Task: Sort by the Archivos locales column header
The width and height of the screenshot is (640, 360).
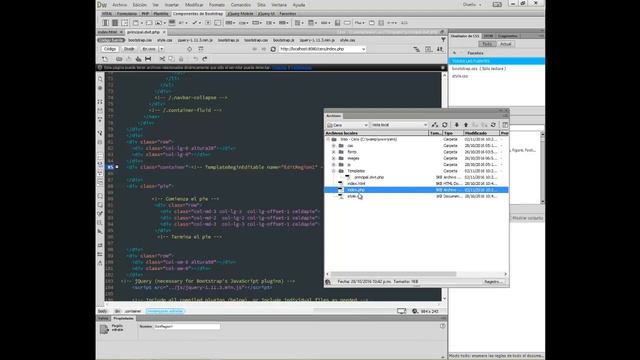Action: 376,133
